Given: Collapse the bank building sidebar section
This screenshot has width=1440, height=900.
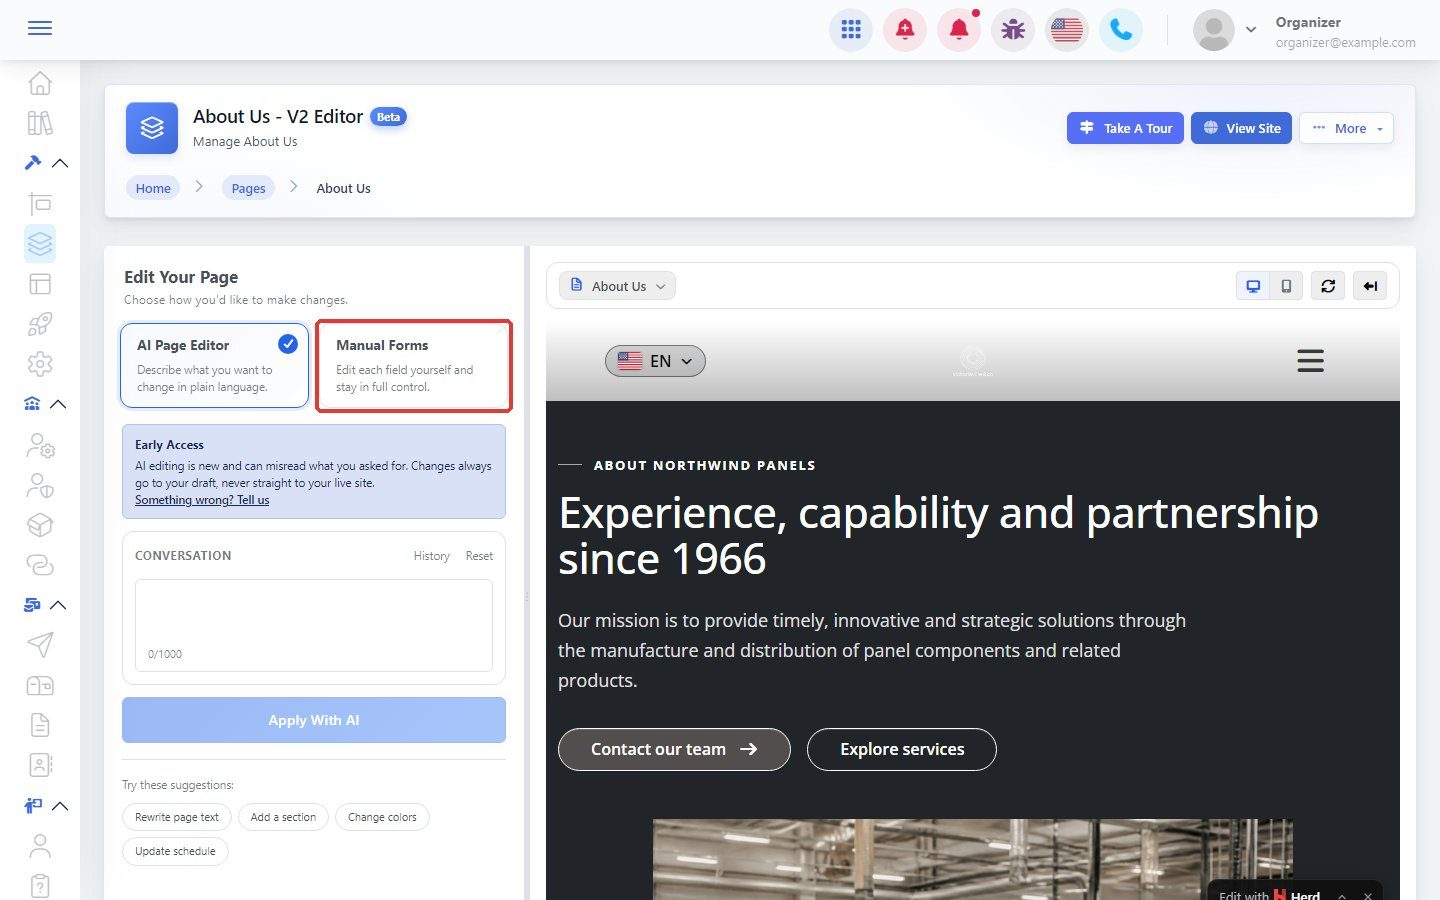Looking at the screenshot, I should [58, 404].
